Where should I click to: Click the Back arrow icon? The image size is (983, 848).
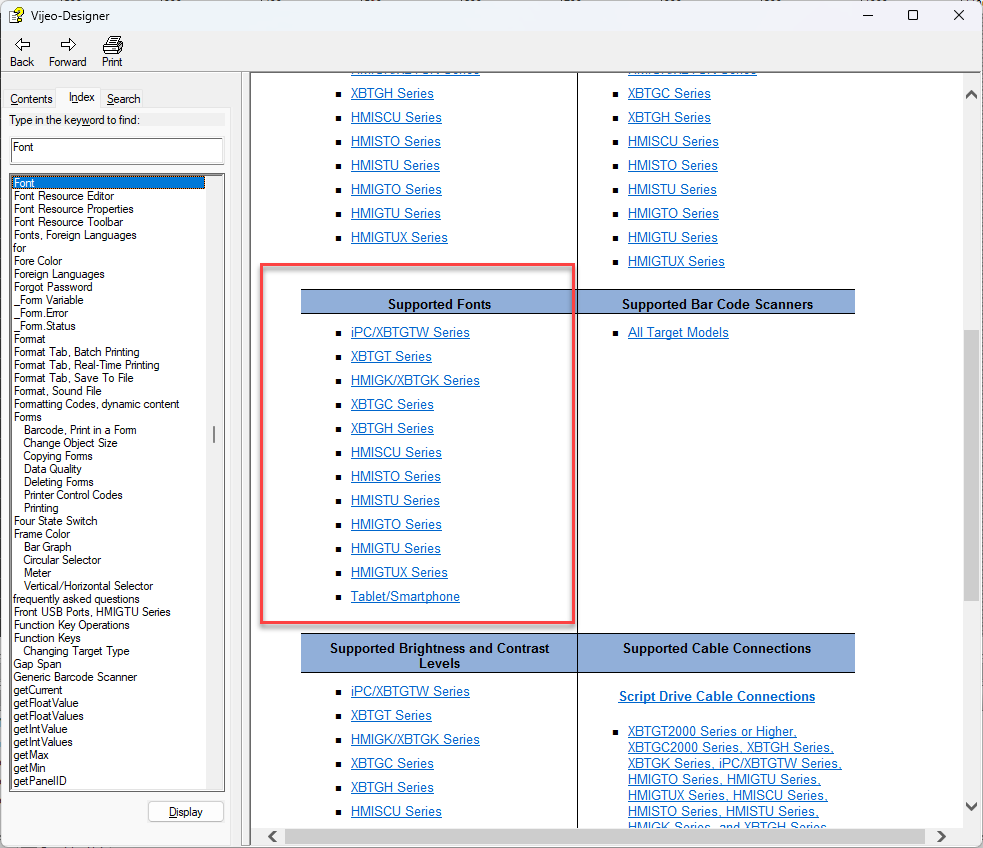[x=23, y=44]
